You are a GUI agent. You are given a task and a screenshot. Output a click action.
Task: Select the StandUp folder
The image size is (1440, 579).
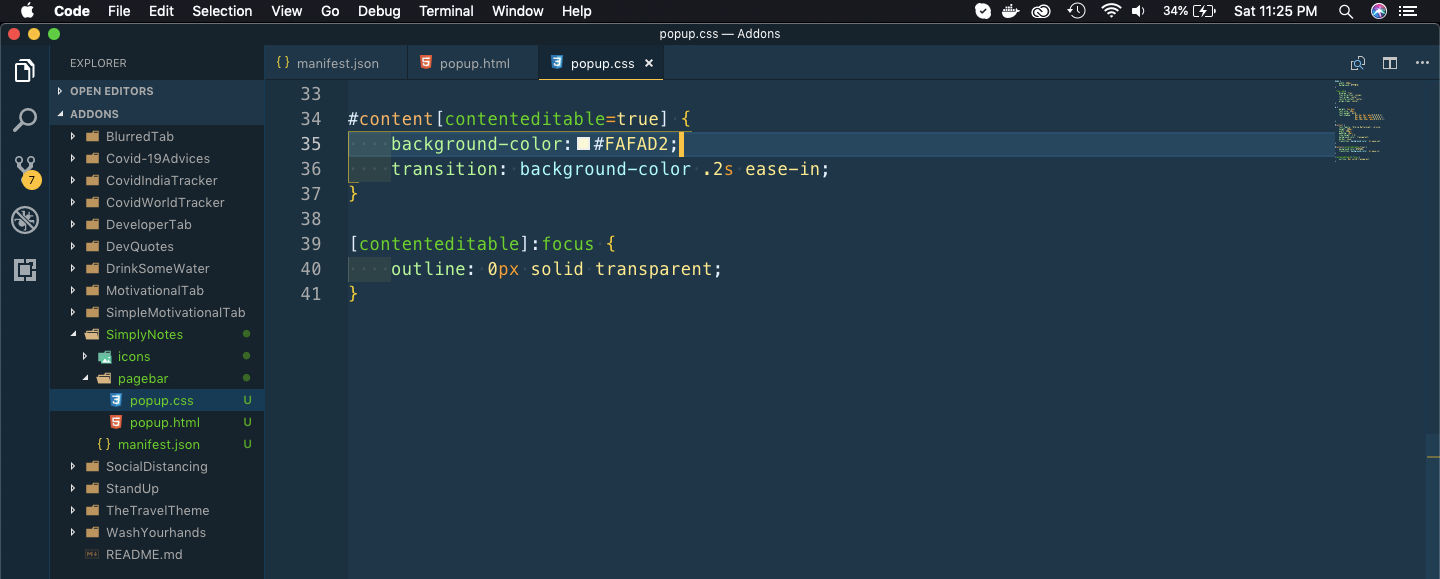click(157, 488)
